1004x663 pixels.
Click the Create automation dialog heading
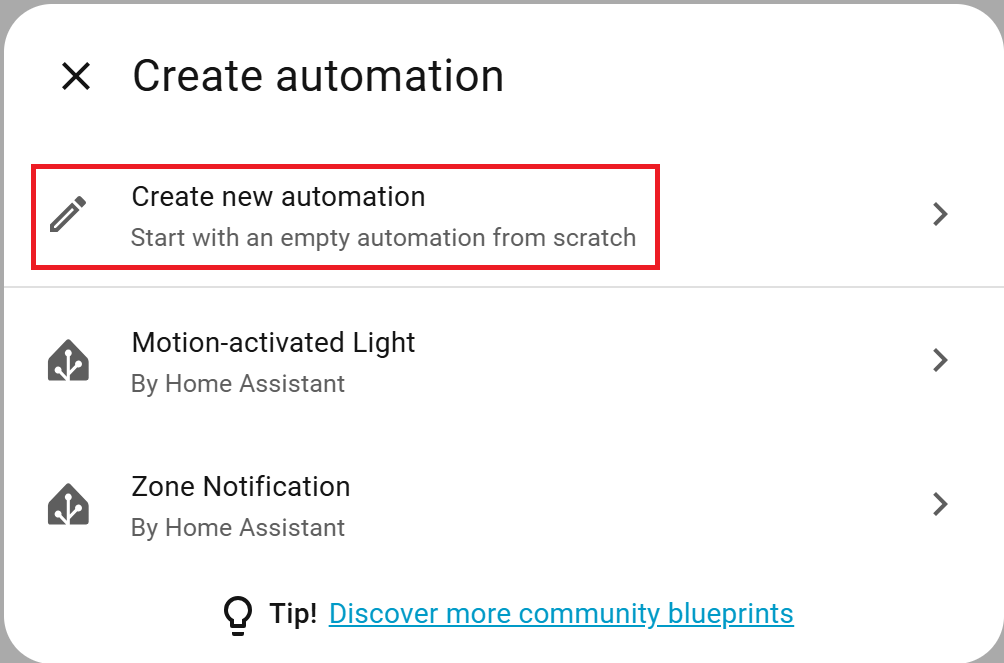coord(318,76)
